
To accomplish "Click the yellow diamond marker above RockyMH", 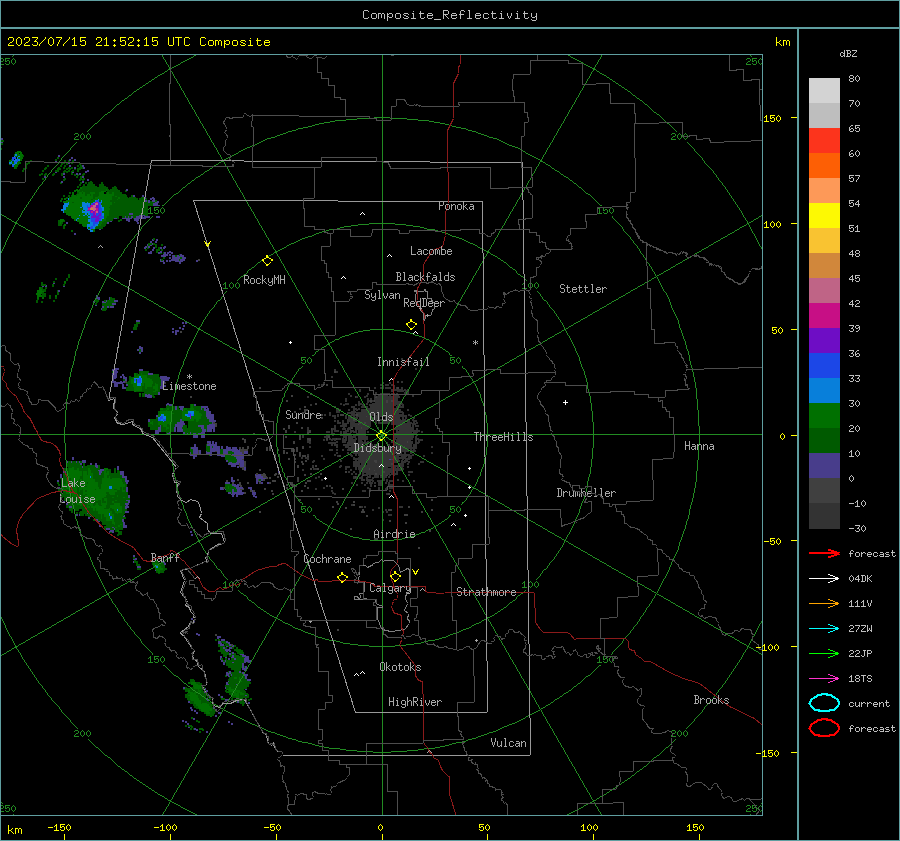I will [x=267, y=261].
